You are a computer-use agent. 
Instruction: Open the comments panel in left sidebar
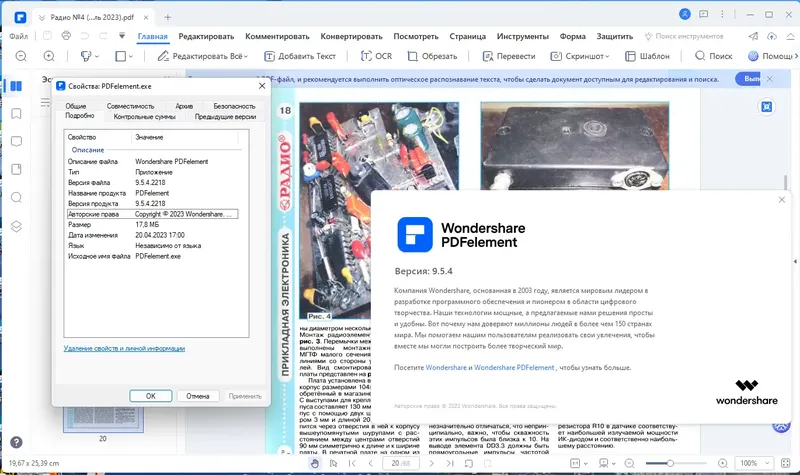tap(16, 141)
